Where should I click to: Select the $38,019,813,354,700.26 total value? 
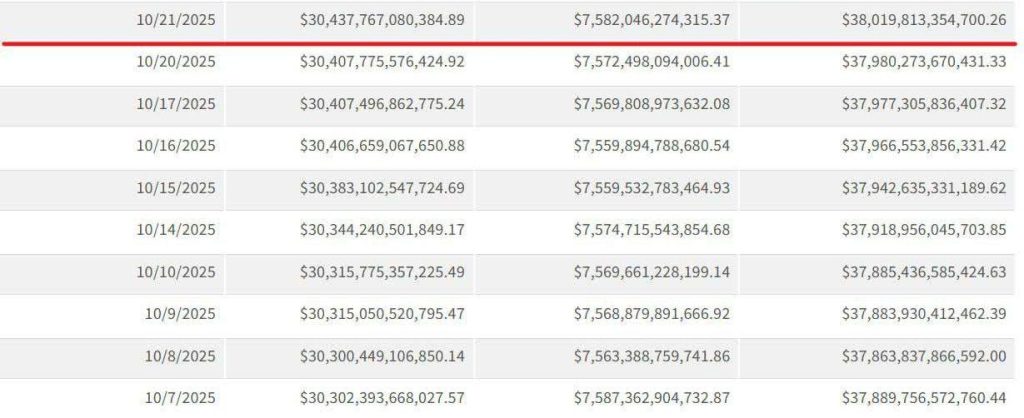[x=924, y=19]
